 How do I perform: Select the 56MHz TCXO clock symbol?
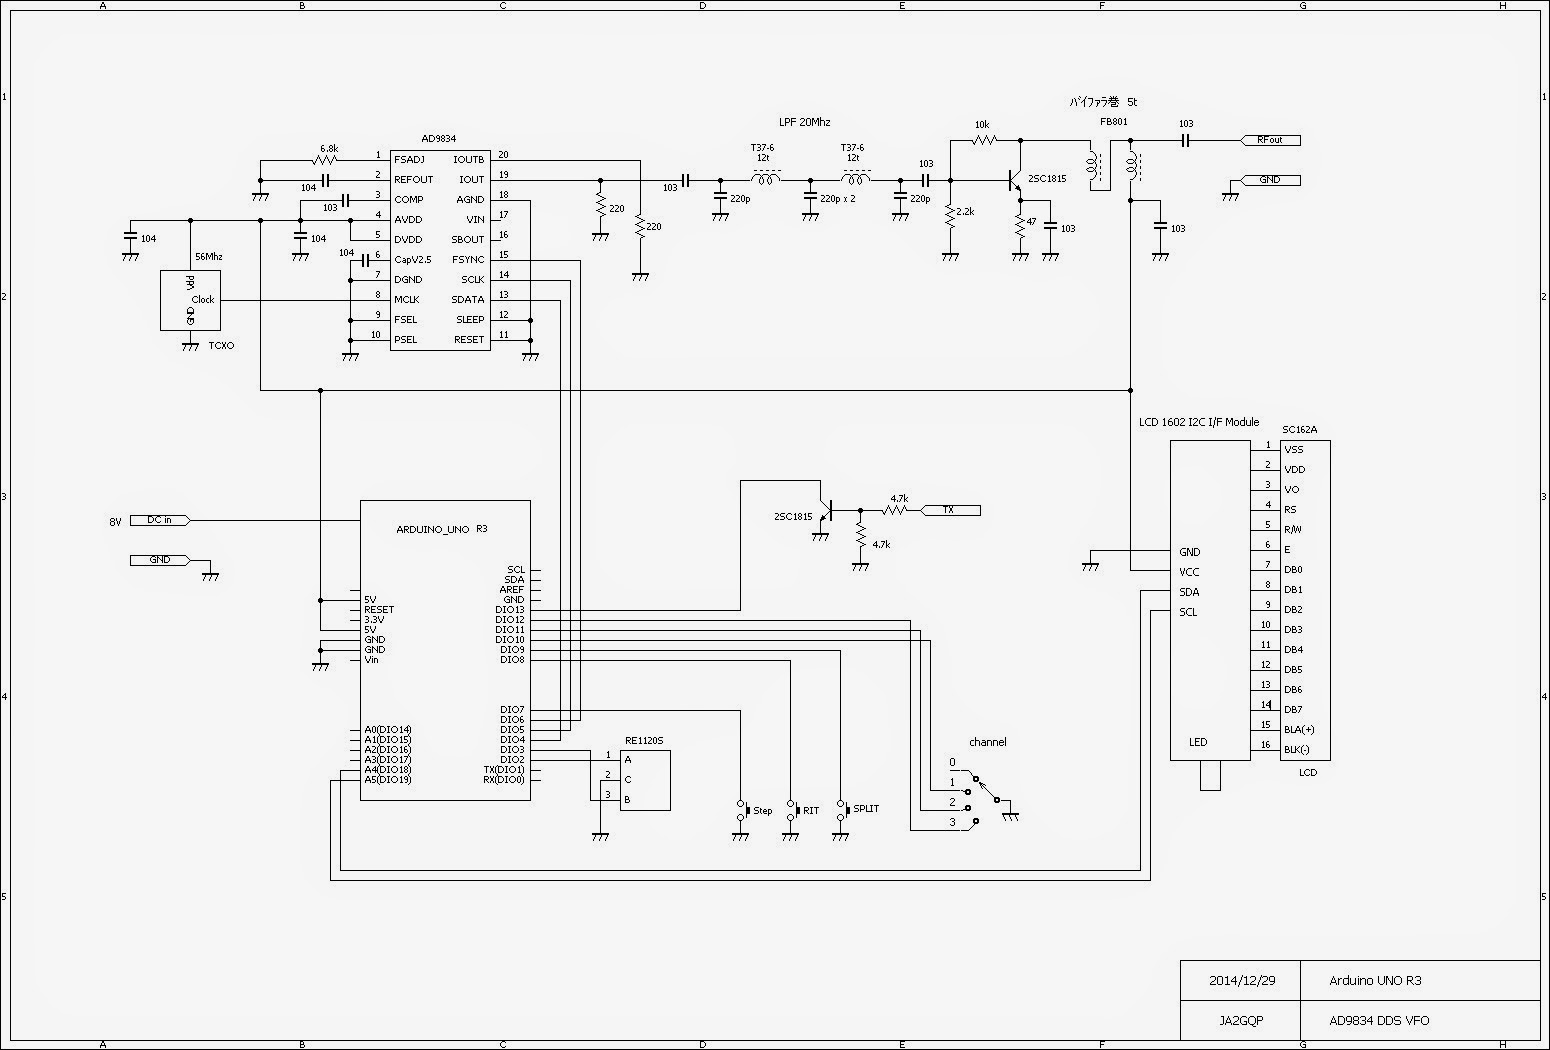pos(189,299)
